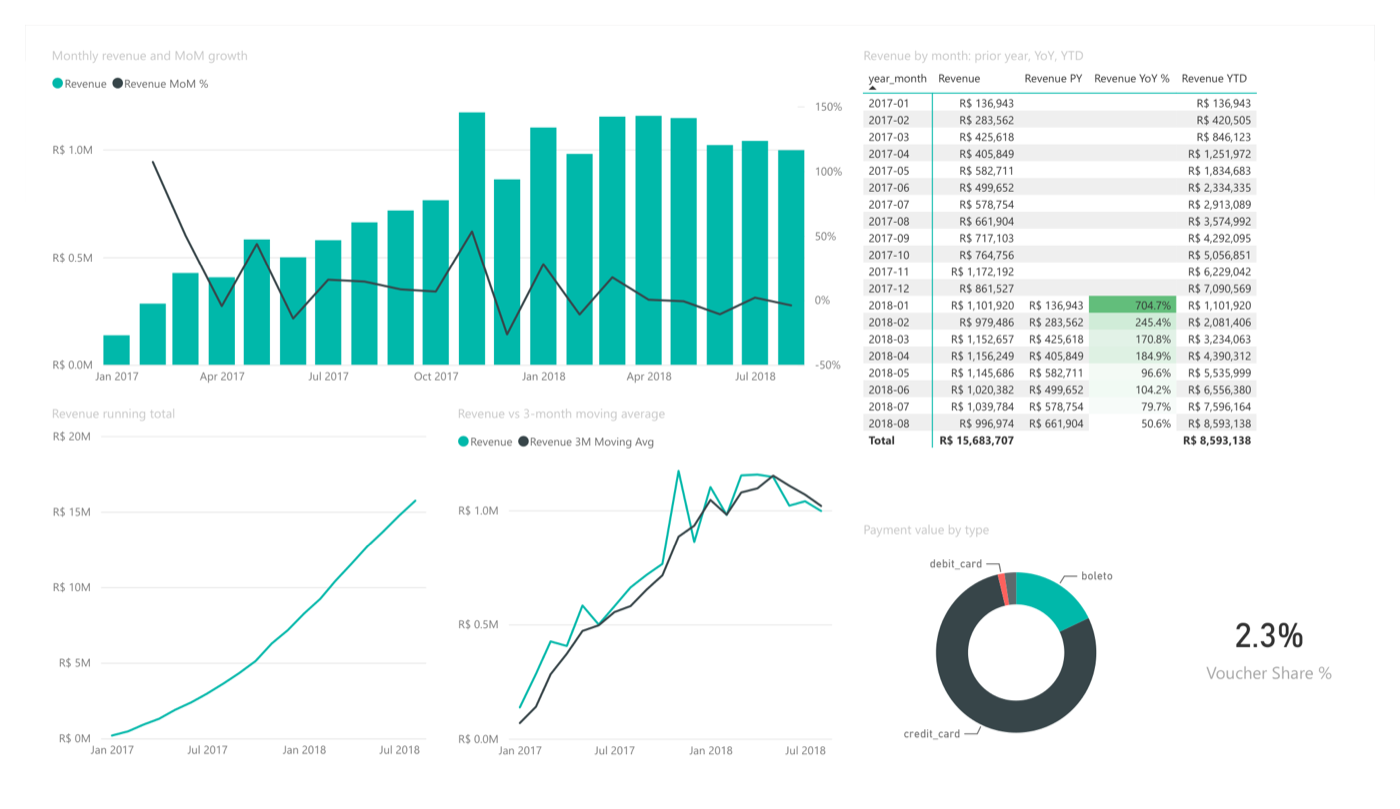Click the R$ 15,683,707 total revenue cell
Screen dimensions: 1400x809
977,440
